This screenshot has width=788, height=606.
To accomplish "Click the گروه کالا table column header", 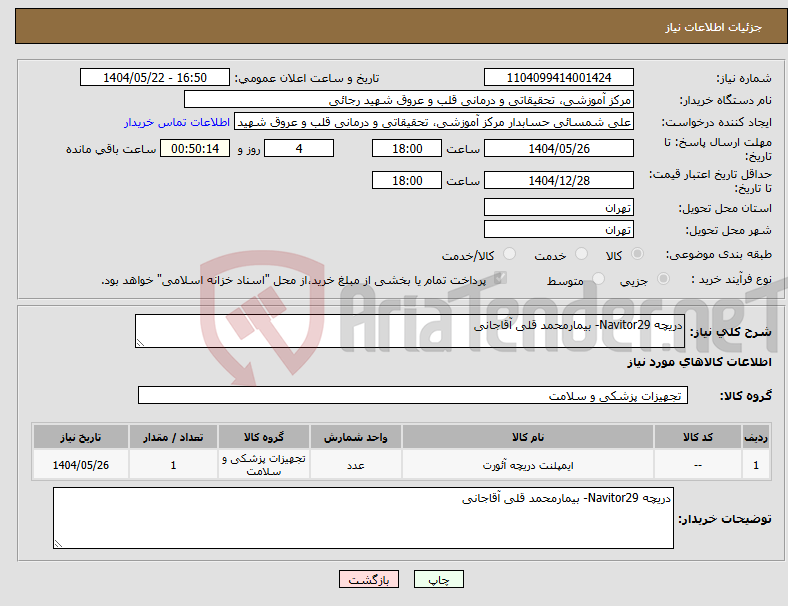I will point(264,437).
